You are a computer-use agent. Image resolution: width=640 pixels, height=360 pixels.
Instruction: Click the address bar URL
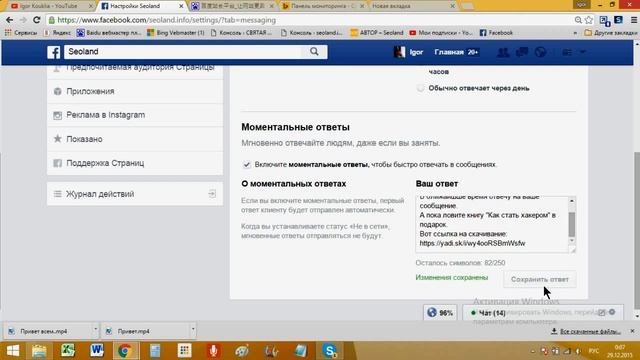[x=167, y=20]
